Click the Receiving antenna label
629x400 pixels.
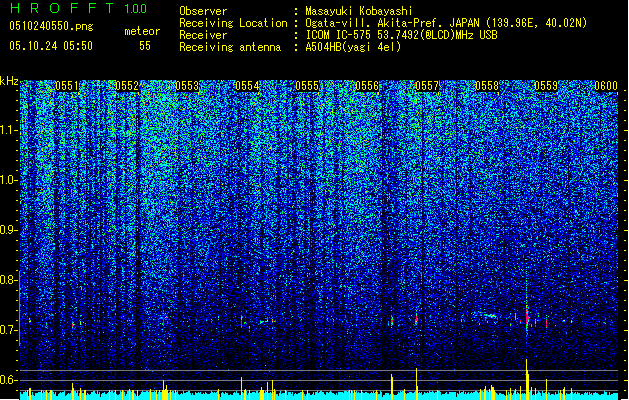point(230,47)
